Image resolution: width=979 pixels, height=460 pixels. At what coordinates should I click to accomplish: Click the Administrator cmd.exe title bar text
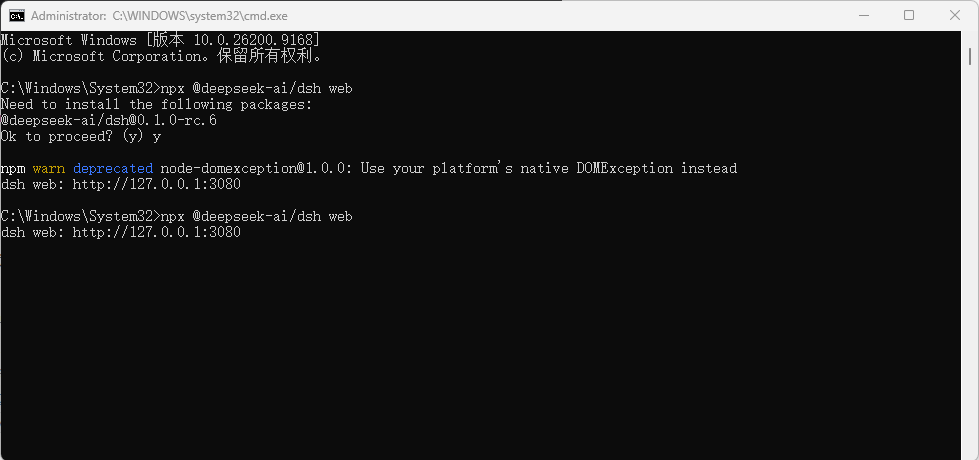pyautogui.click(x=159, y=16)
